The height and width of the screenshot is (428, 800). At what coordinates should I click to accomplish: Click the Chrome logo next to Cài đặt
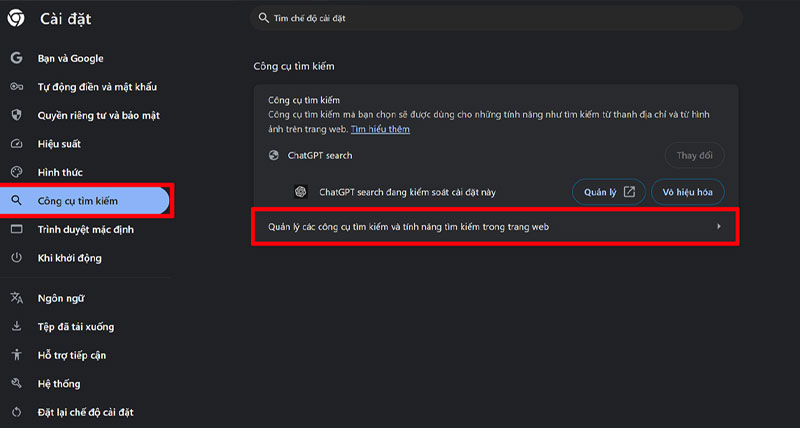17,18
